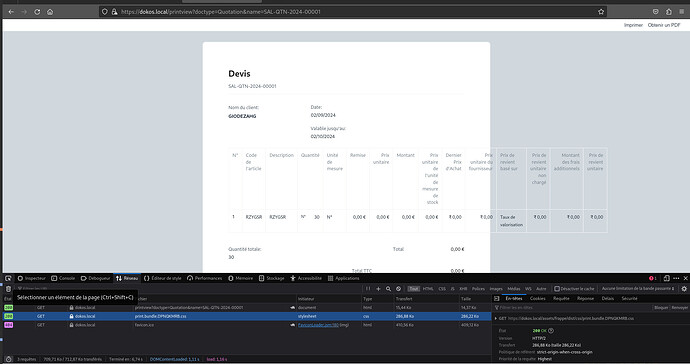Focus the Filtrer les en-têtes field

coord(572,308)
